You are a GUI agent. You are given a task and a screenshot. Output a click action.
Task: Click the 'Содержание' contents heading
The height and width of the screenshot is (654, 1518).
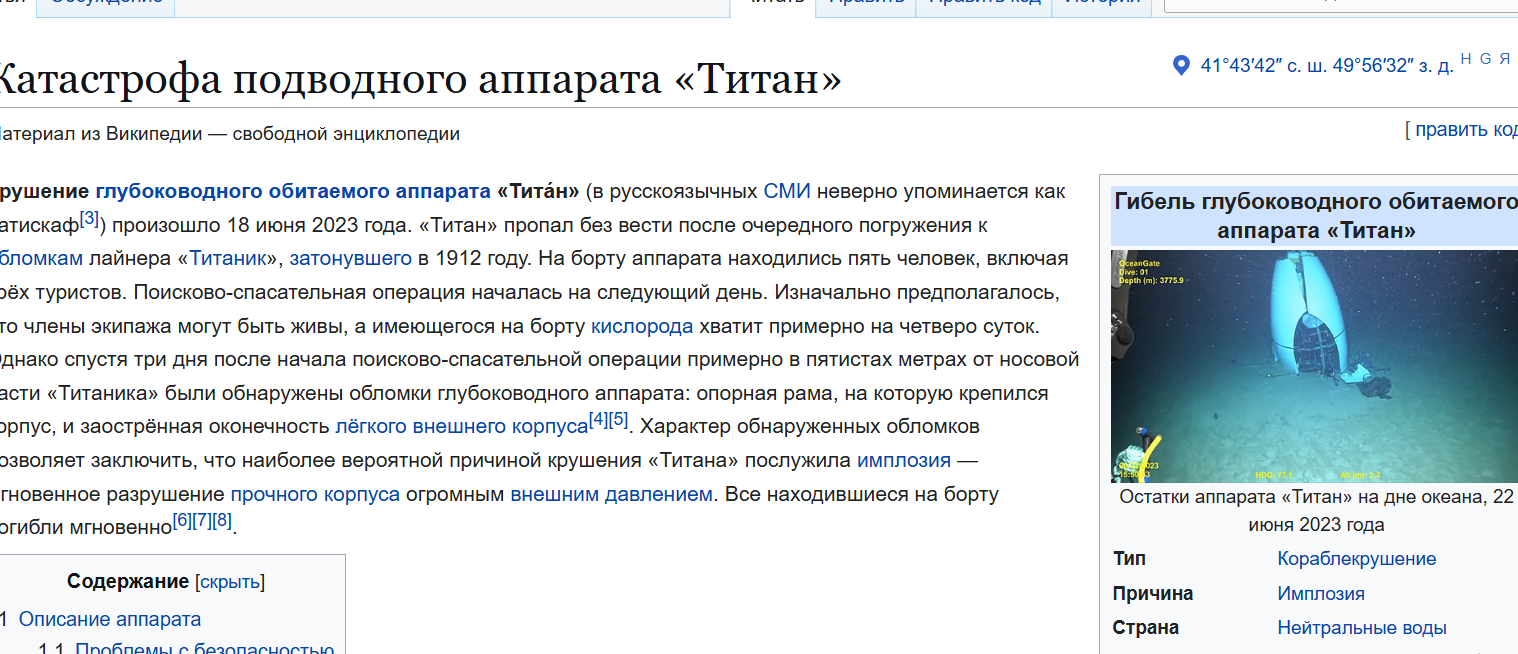(x=128, y=582)
